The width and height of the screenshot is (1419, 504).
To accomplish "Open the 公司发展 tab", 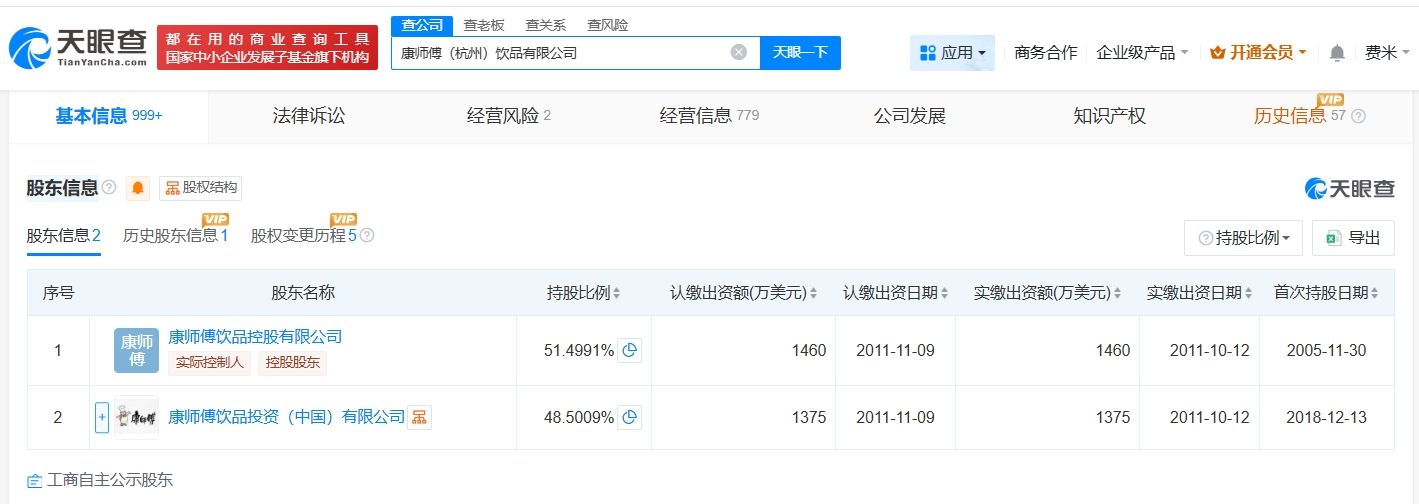I will pos(909,116).
